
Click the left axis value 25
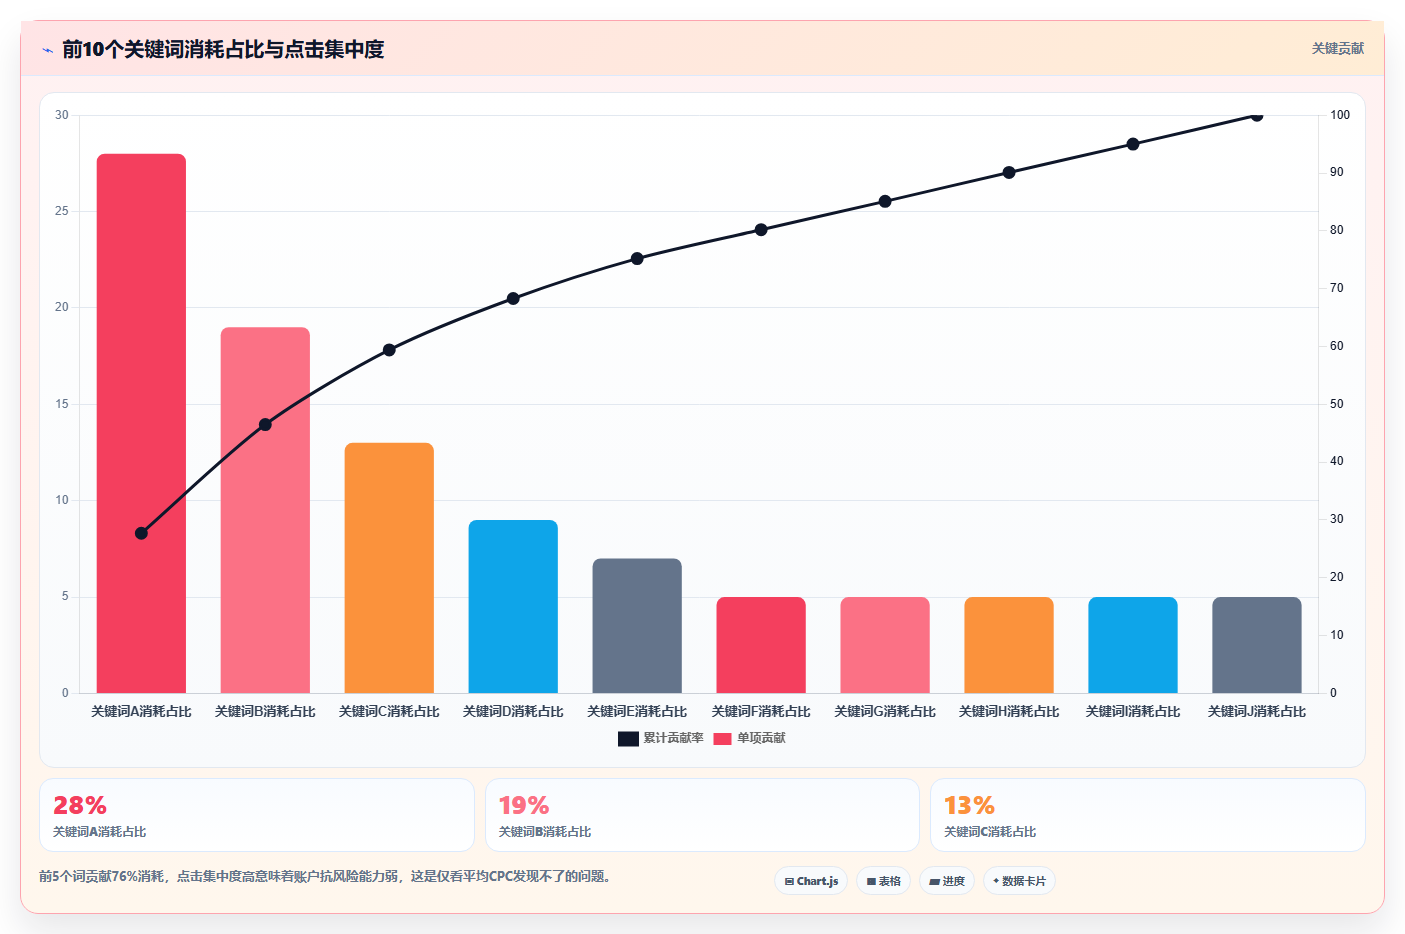coord(62,211)
